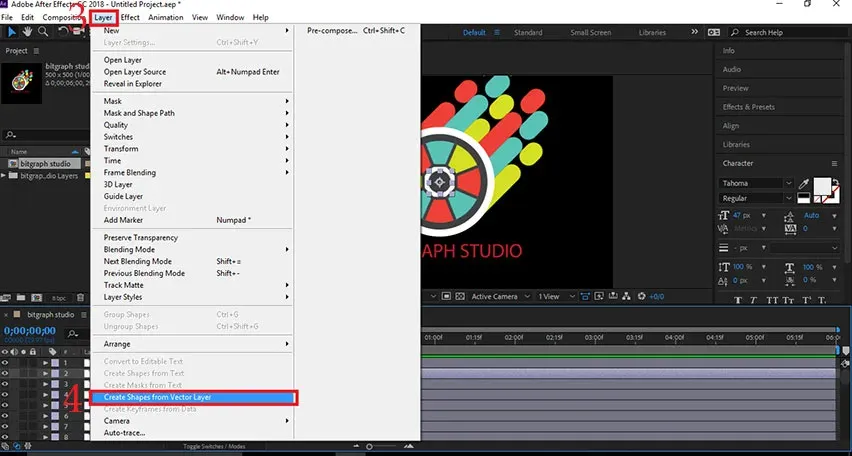Show more workspaces via double-arrow icon
Image resolution: width=852 pixels, height=456 pixels.
point(694,32)
